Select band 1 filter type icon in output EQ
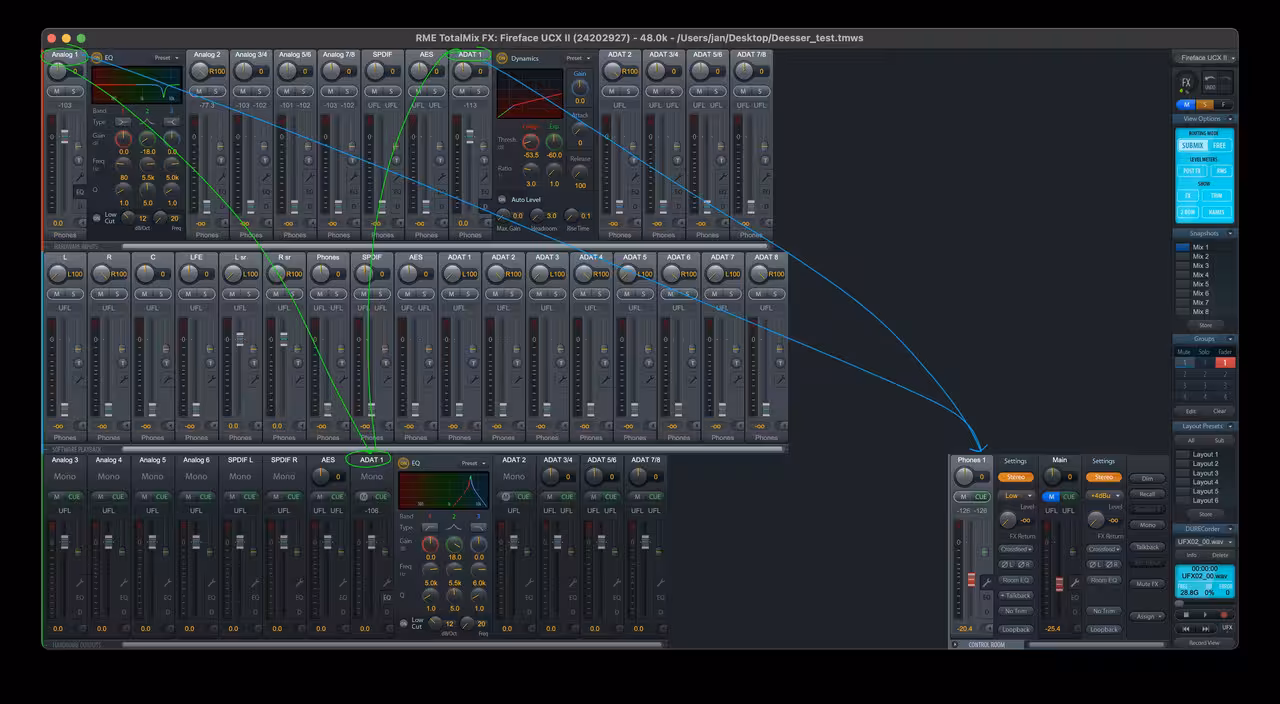 (x=430, y=527)
